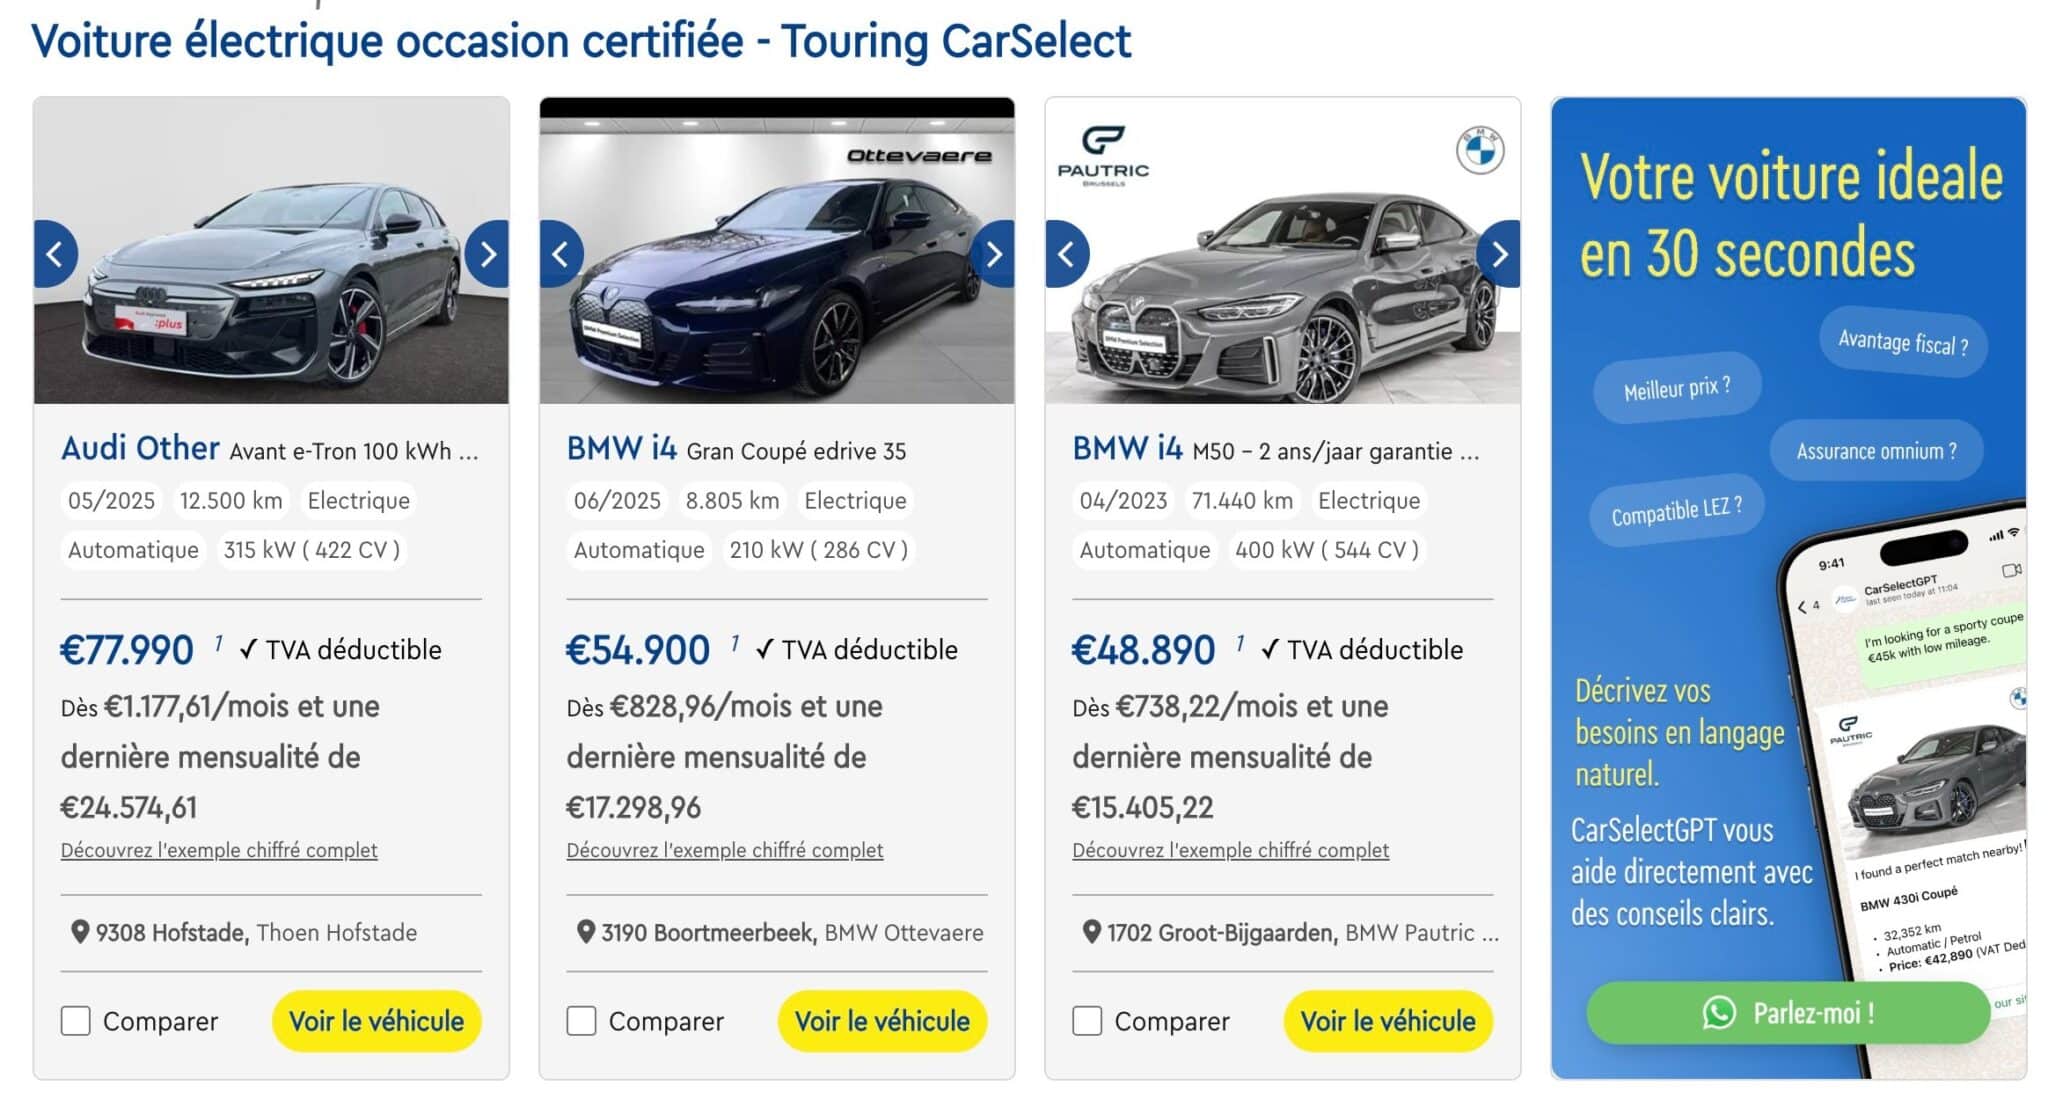2048x1100 pixels.
Task: Select the 'Compatible LEZ ?' bubble
Action: pos(1676,511)
